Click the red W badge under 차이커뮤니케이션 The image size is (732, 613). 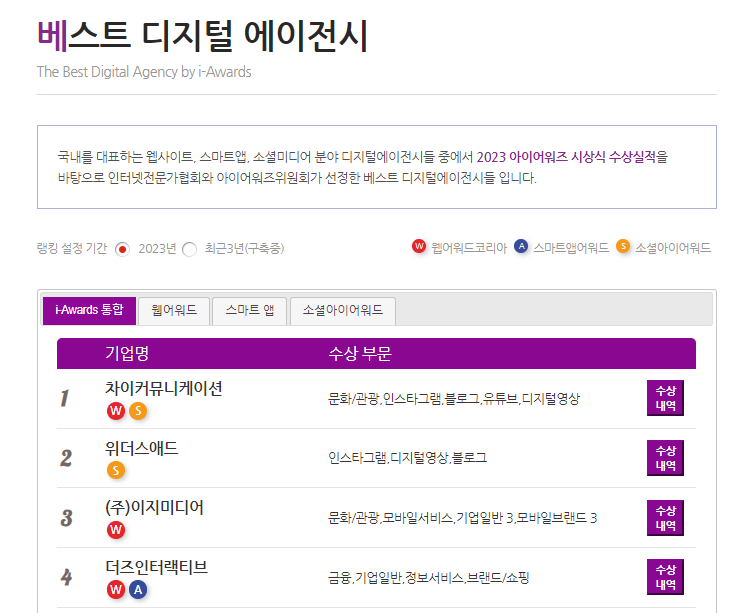click(x=116, y=411)
